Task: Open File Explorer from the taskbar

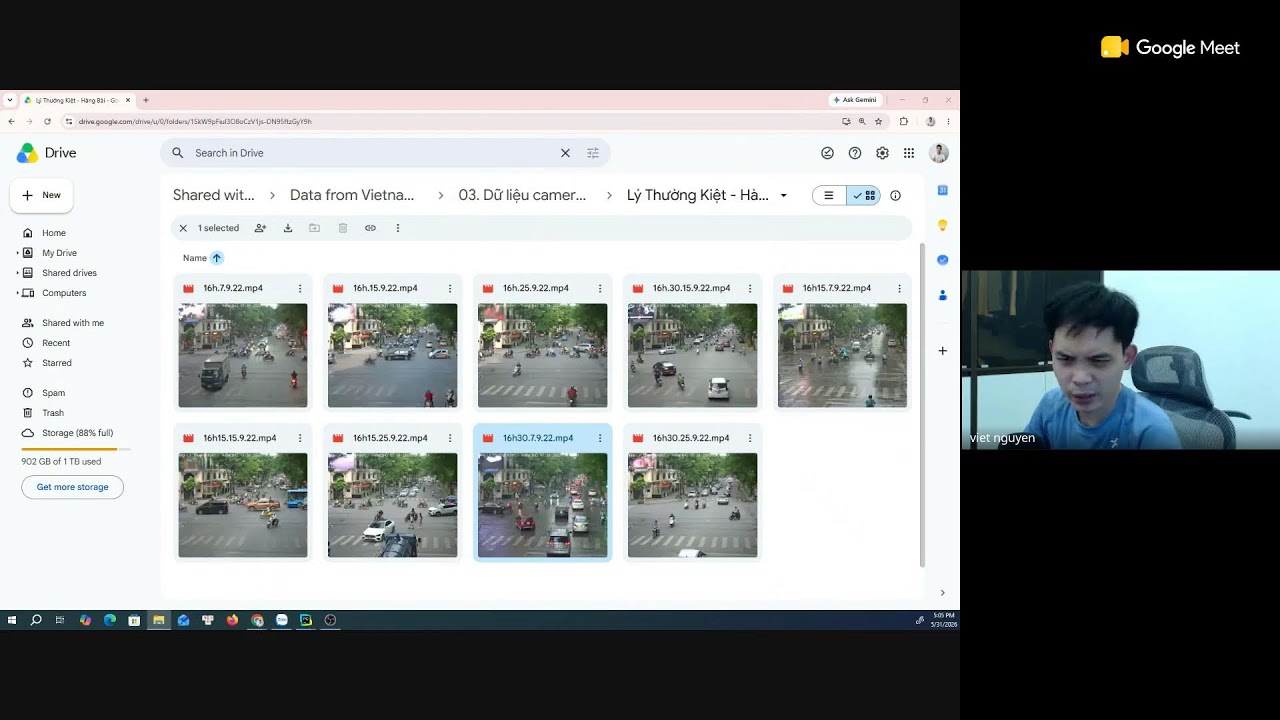Action: (x=158, y=620)
